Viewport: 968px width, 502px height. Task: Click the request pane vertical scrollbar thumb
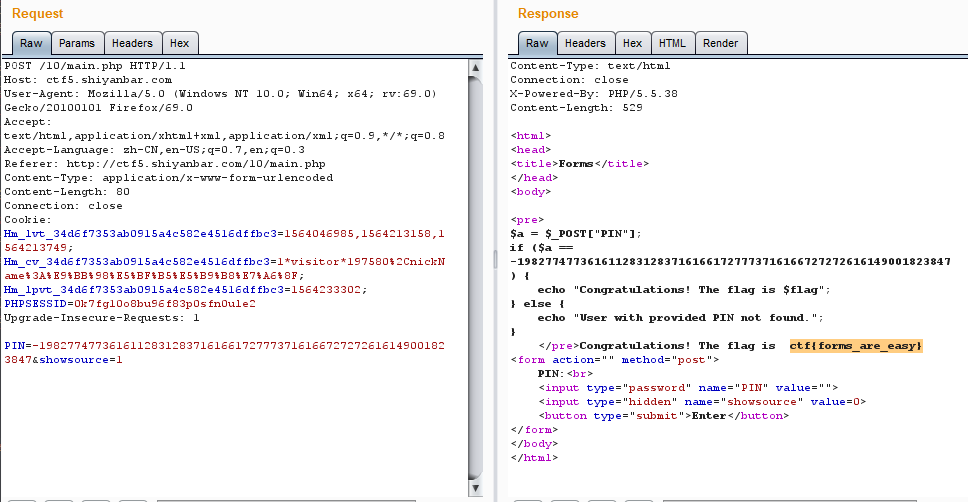click(x=475, y=277)
